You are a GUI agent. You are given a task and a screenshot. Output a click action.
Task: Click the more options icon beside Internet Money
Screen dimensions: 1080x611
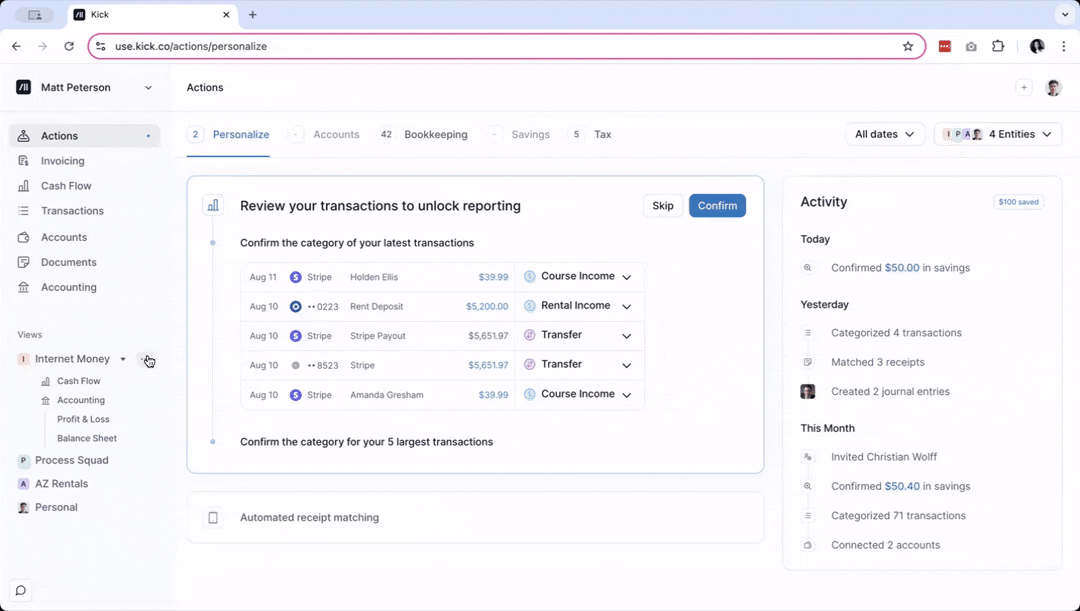point(145,359)
